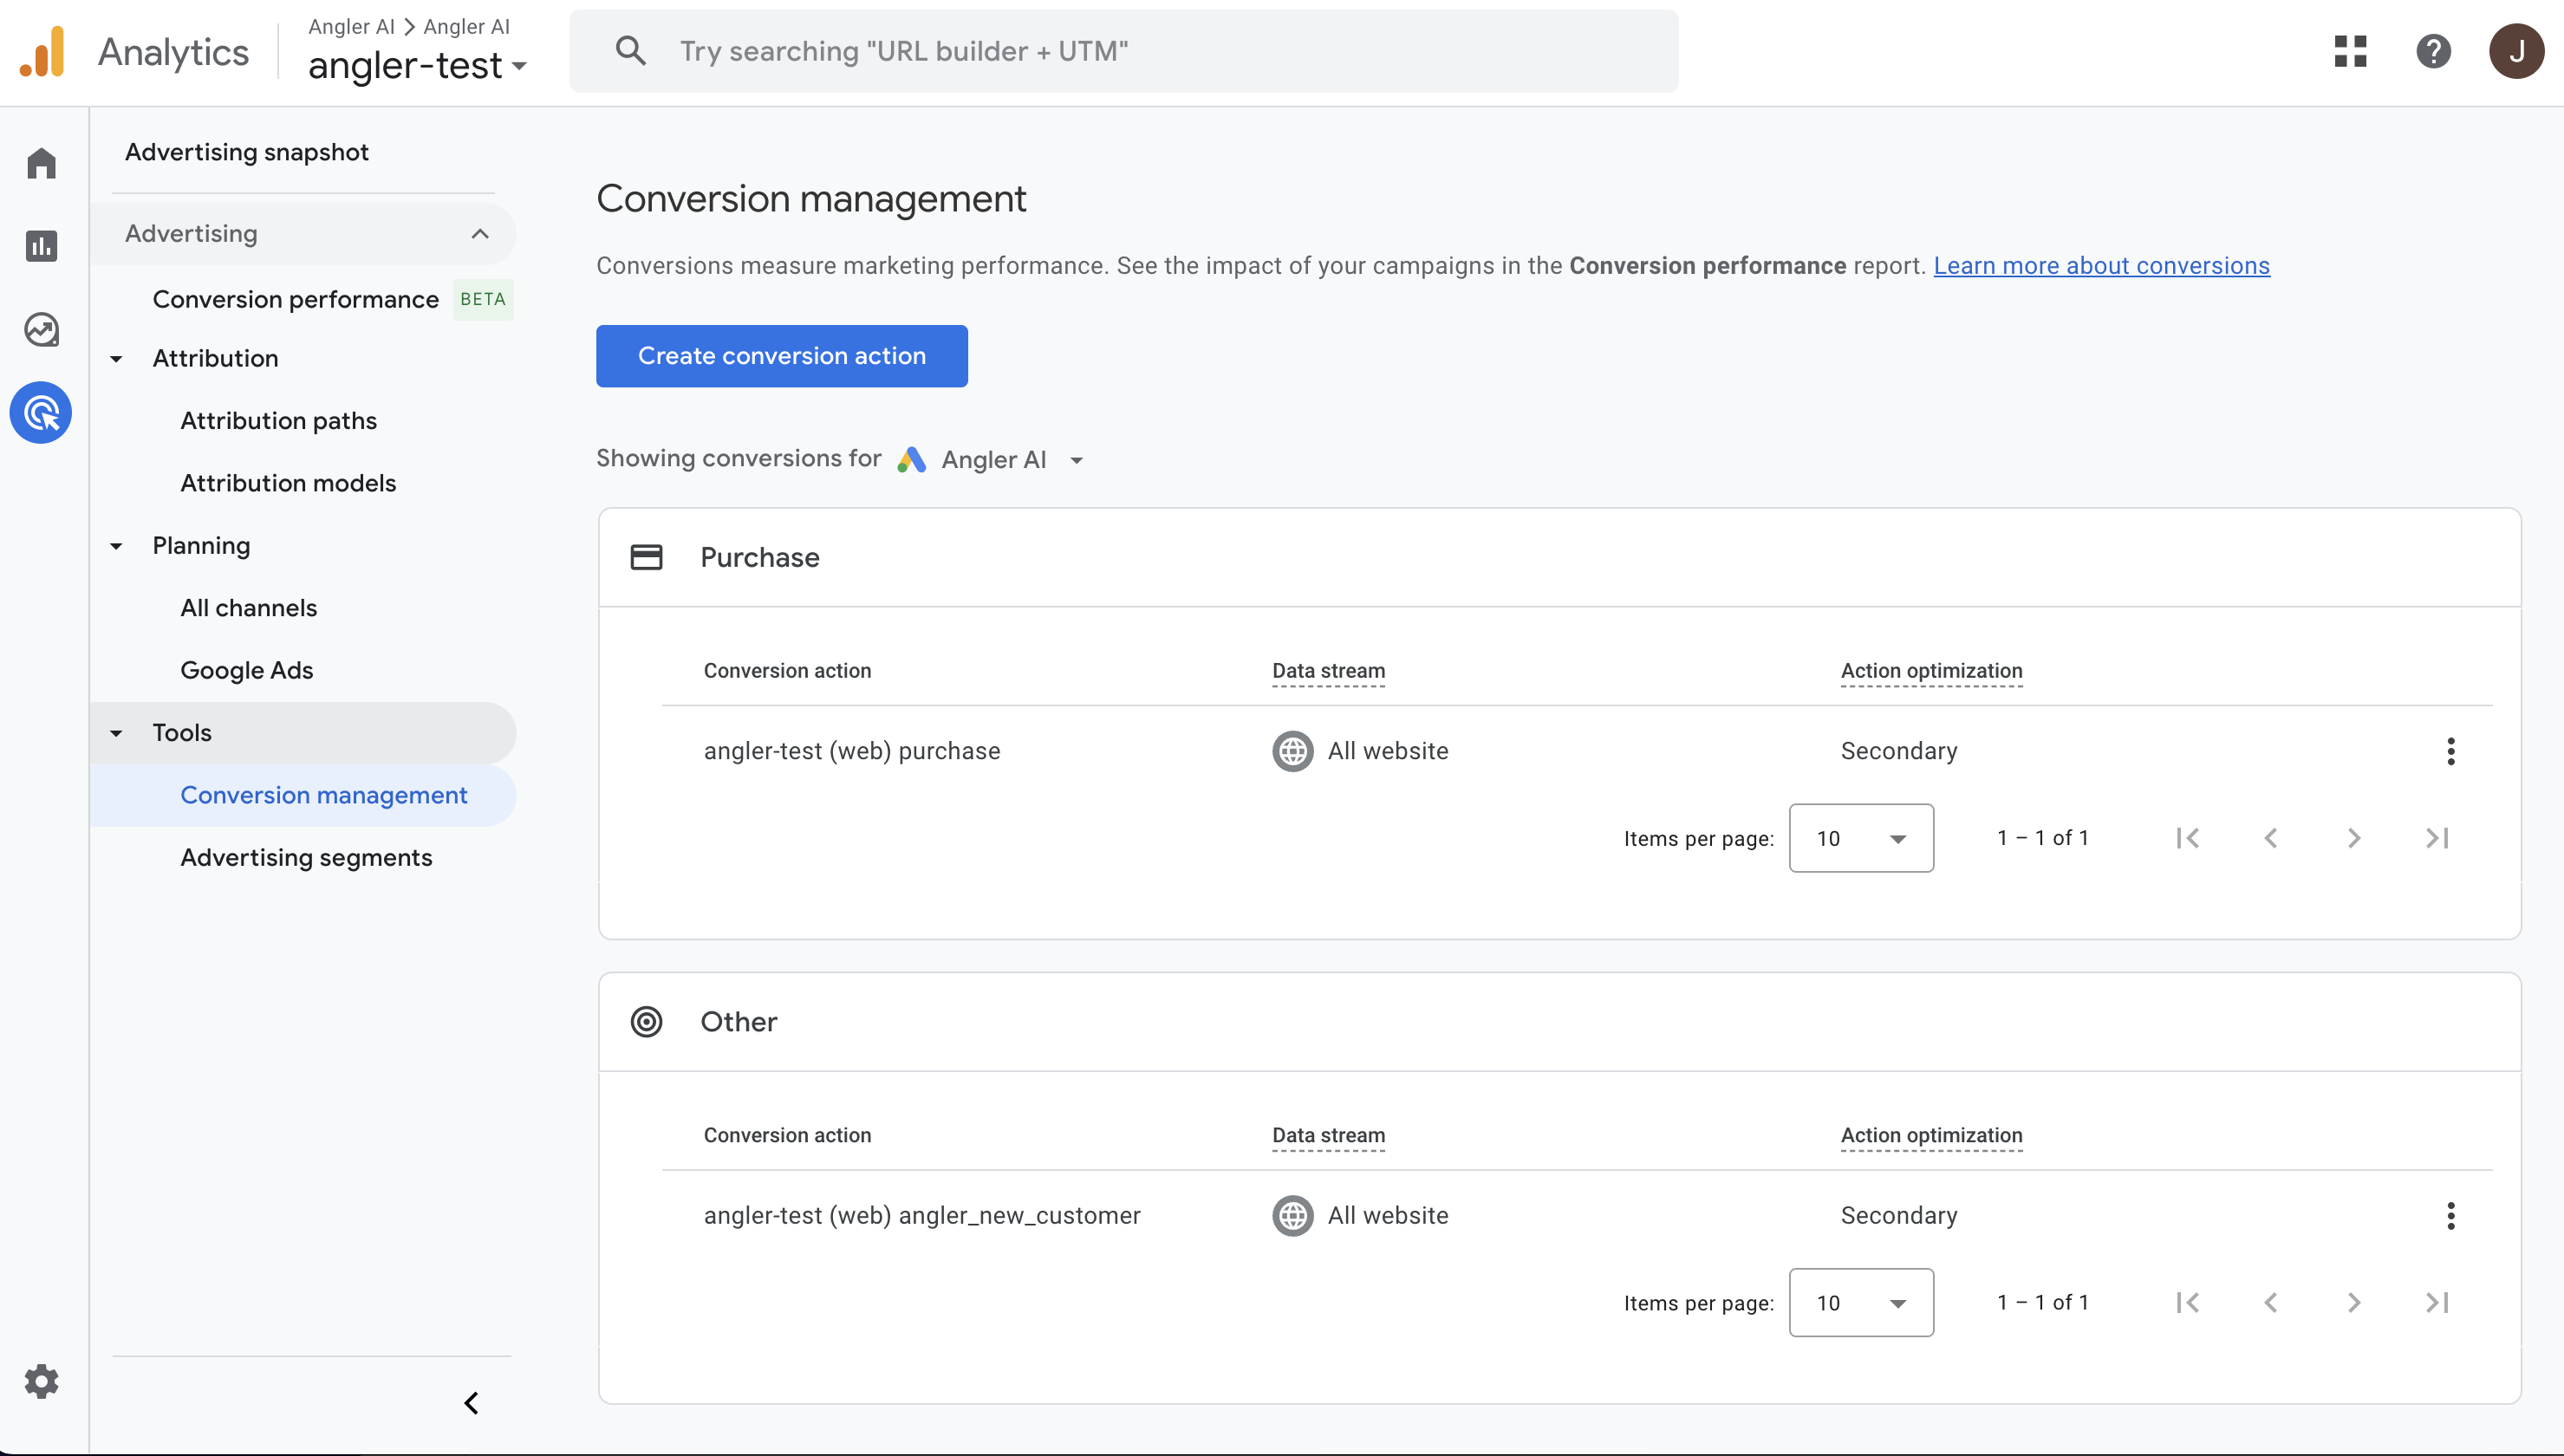Collapse the Advertising section chevron
Screen dimensions: 2564x1456
click(x=480, y=234)
